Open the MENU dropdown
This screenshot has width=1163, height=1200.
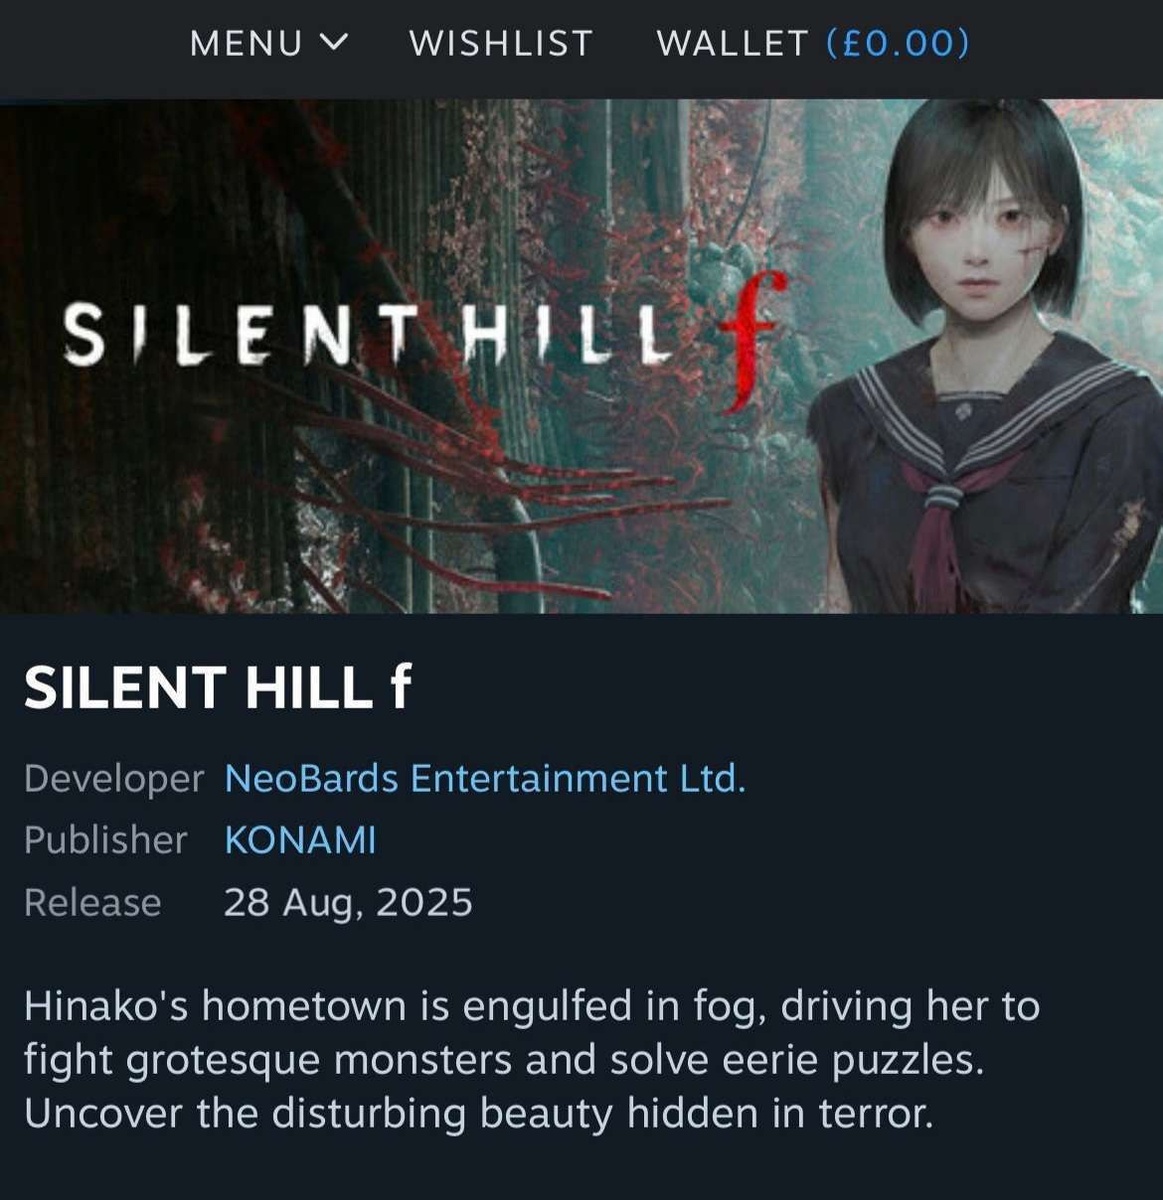[x=268, y=43]
